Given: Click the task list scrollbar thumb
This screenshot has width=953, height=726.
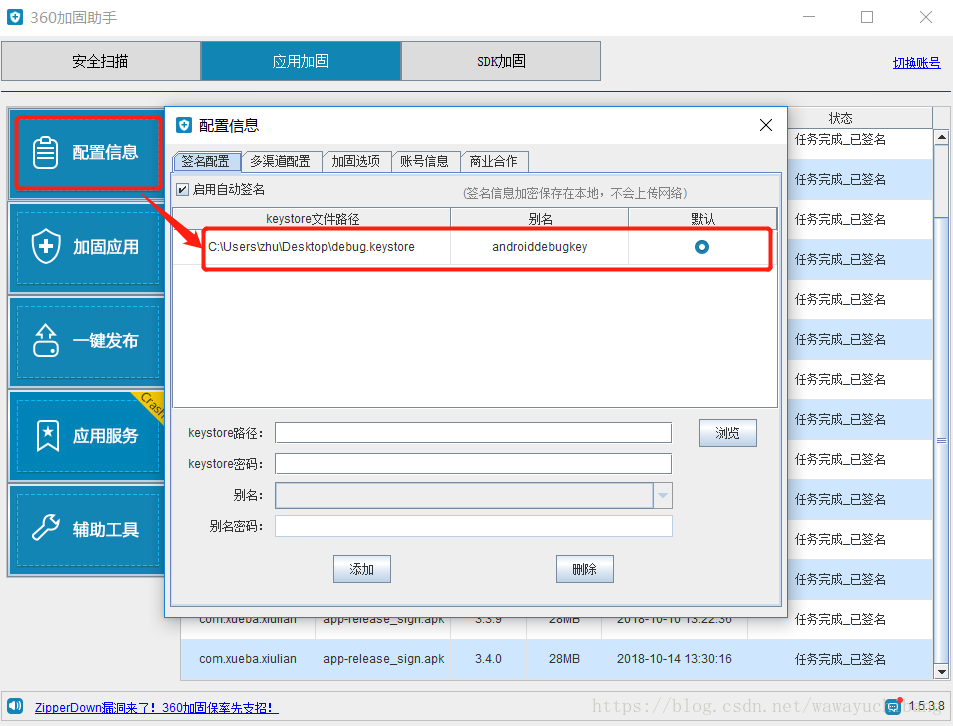Looking at the screenshot, I should coord(941,440).
